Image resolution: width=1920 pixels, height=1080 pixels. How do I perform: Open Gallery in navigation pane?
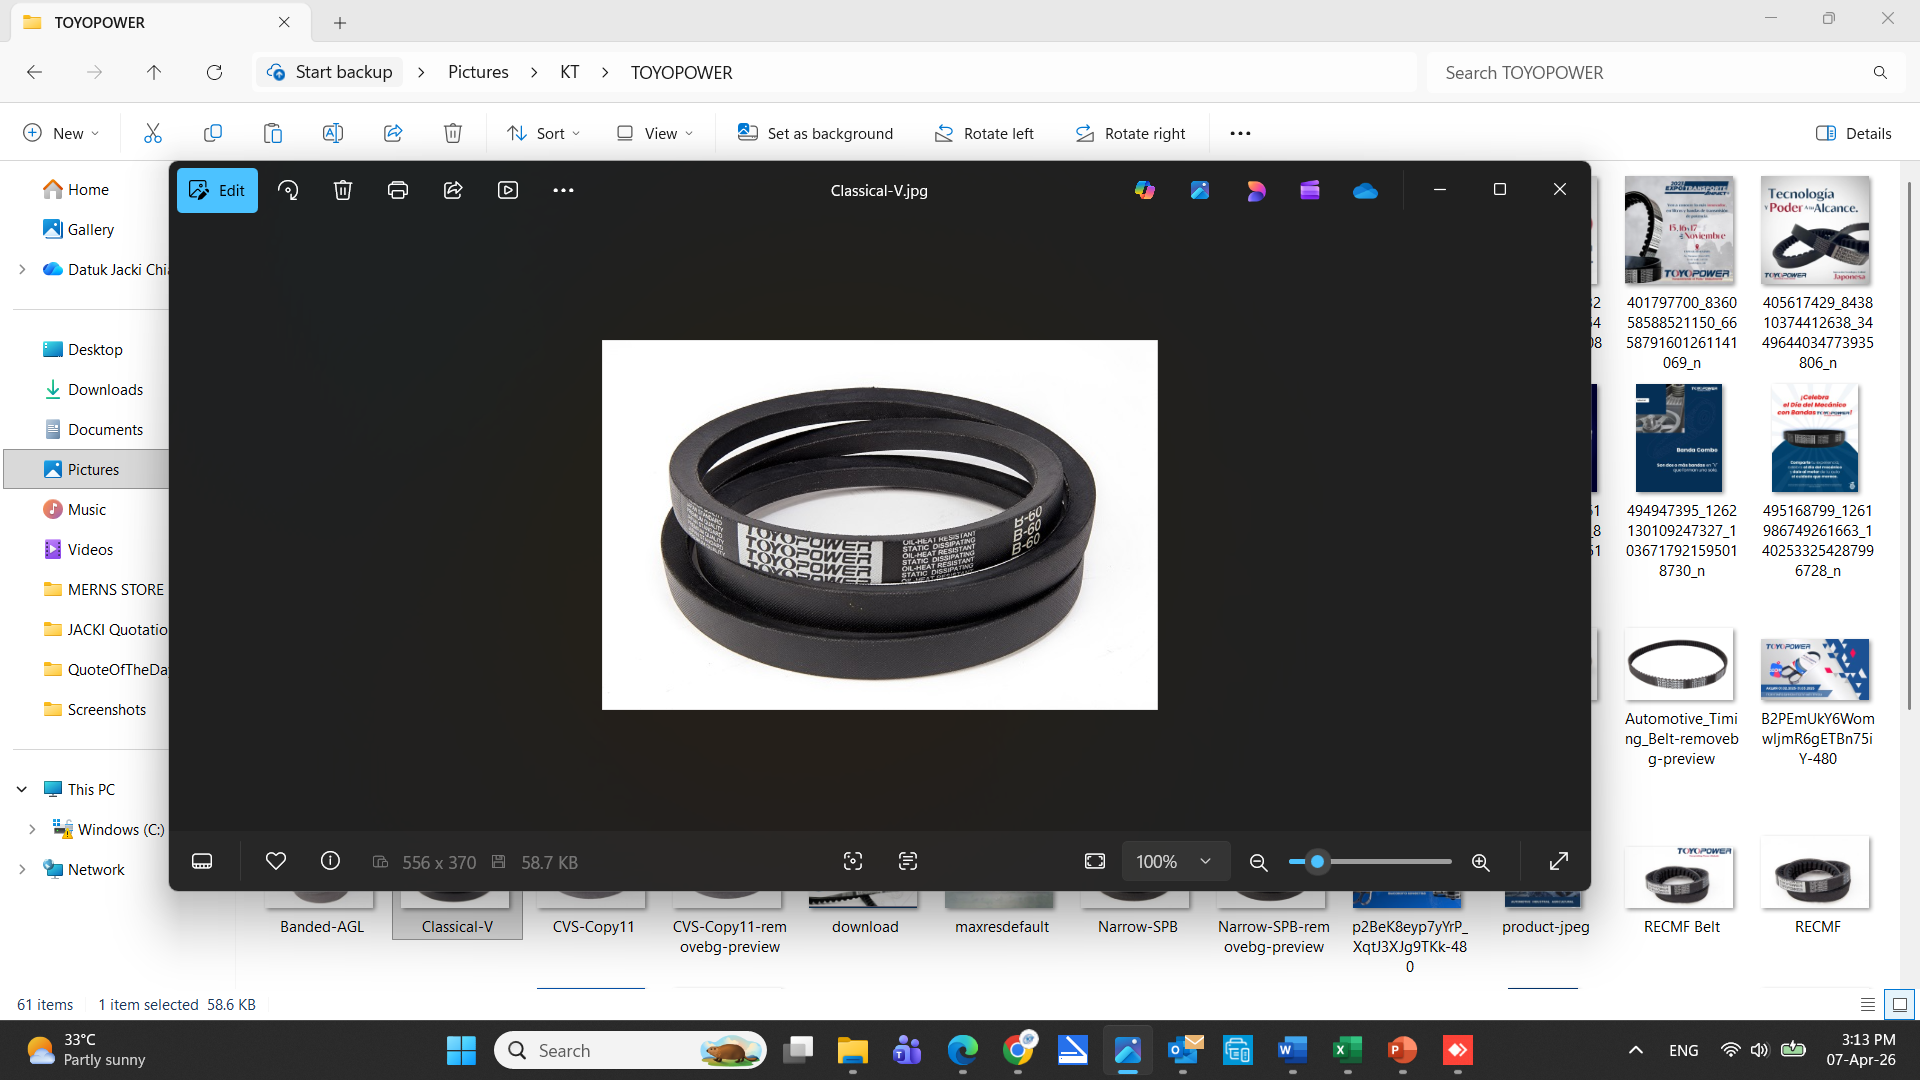[x=90, y=229]
